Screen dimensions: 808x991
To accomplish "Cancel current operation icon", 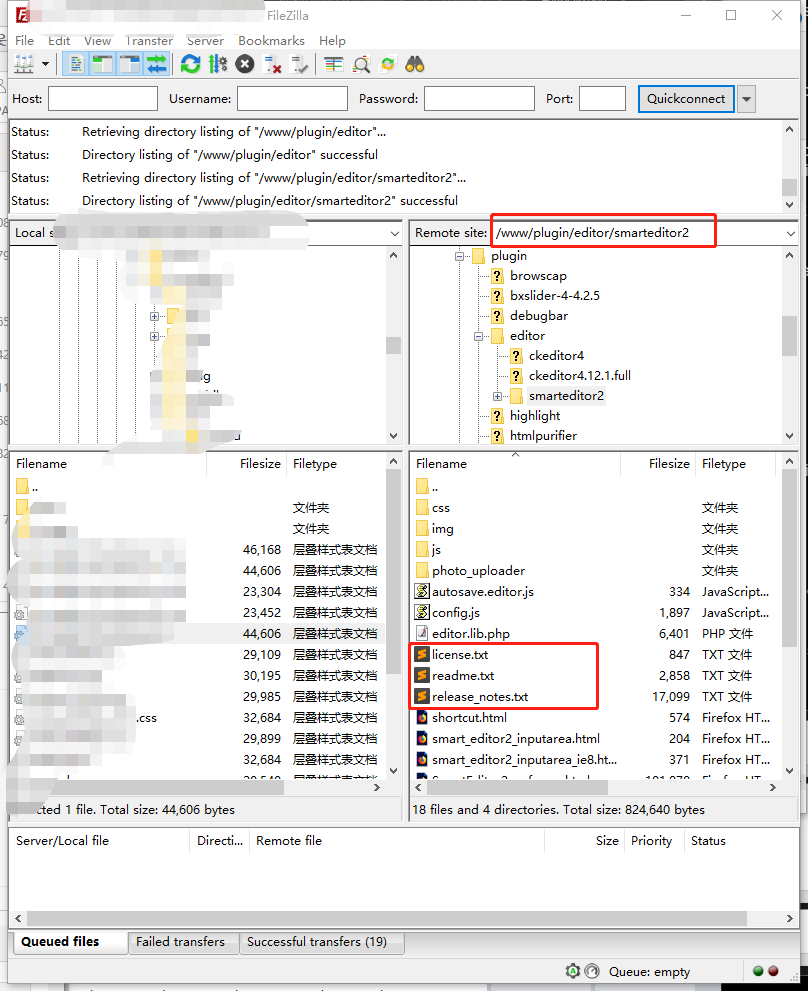I will tap(245, 64).
